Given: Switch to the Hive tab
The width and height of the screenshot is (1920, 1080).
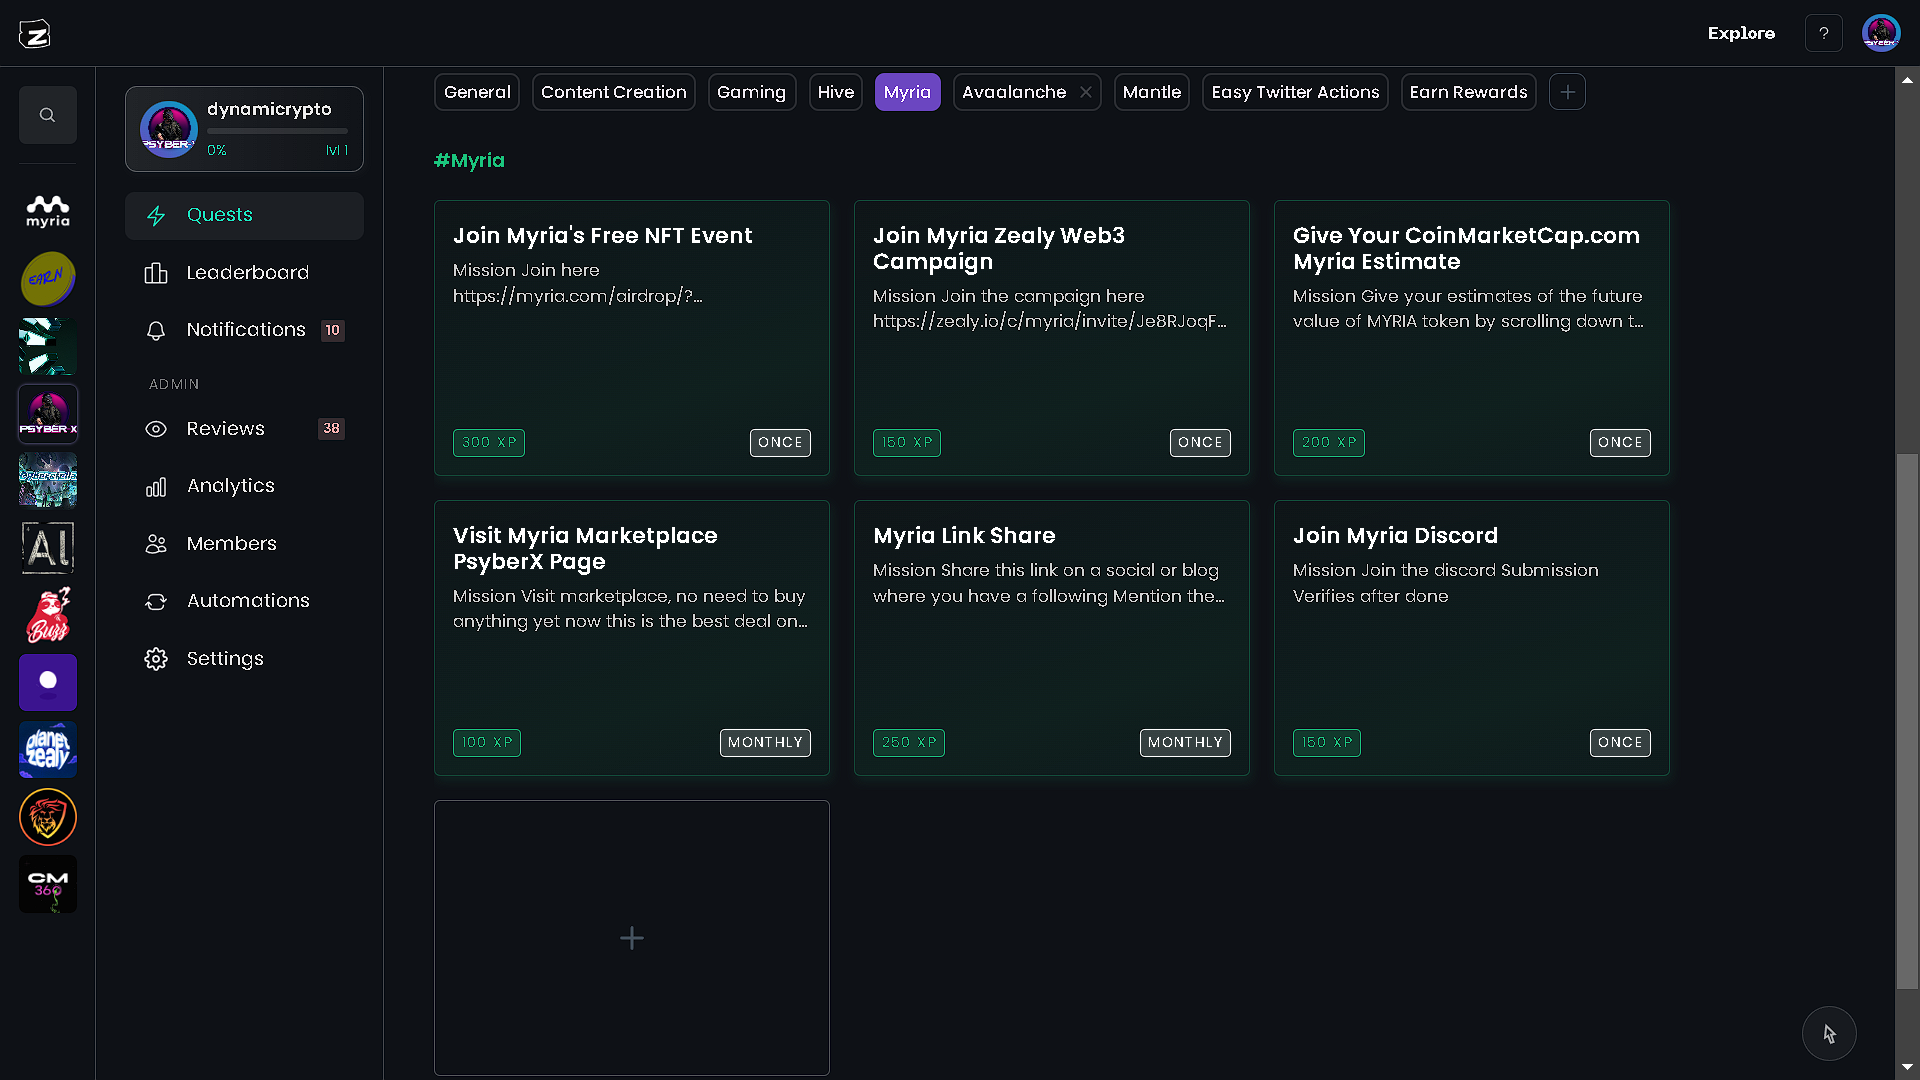Looking at the screenshot, I should 836,92.
